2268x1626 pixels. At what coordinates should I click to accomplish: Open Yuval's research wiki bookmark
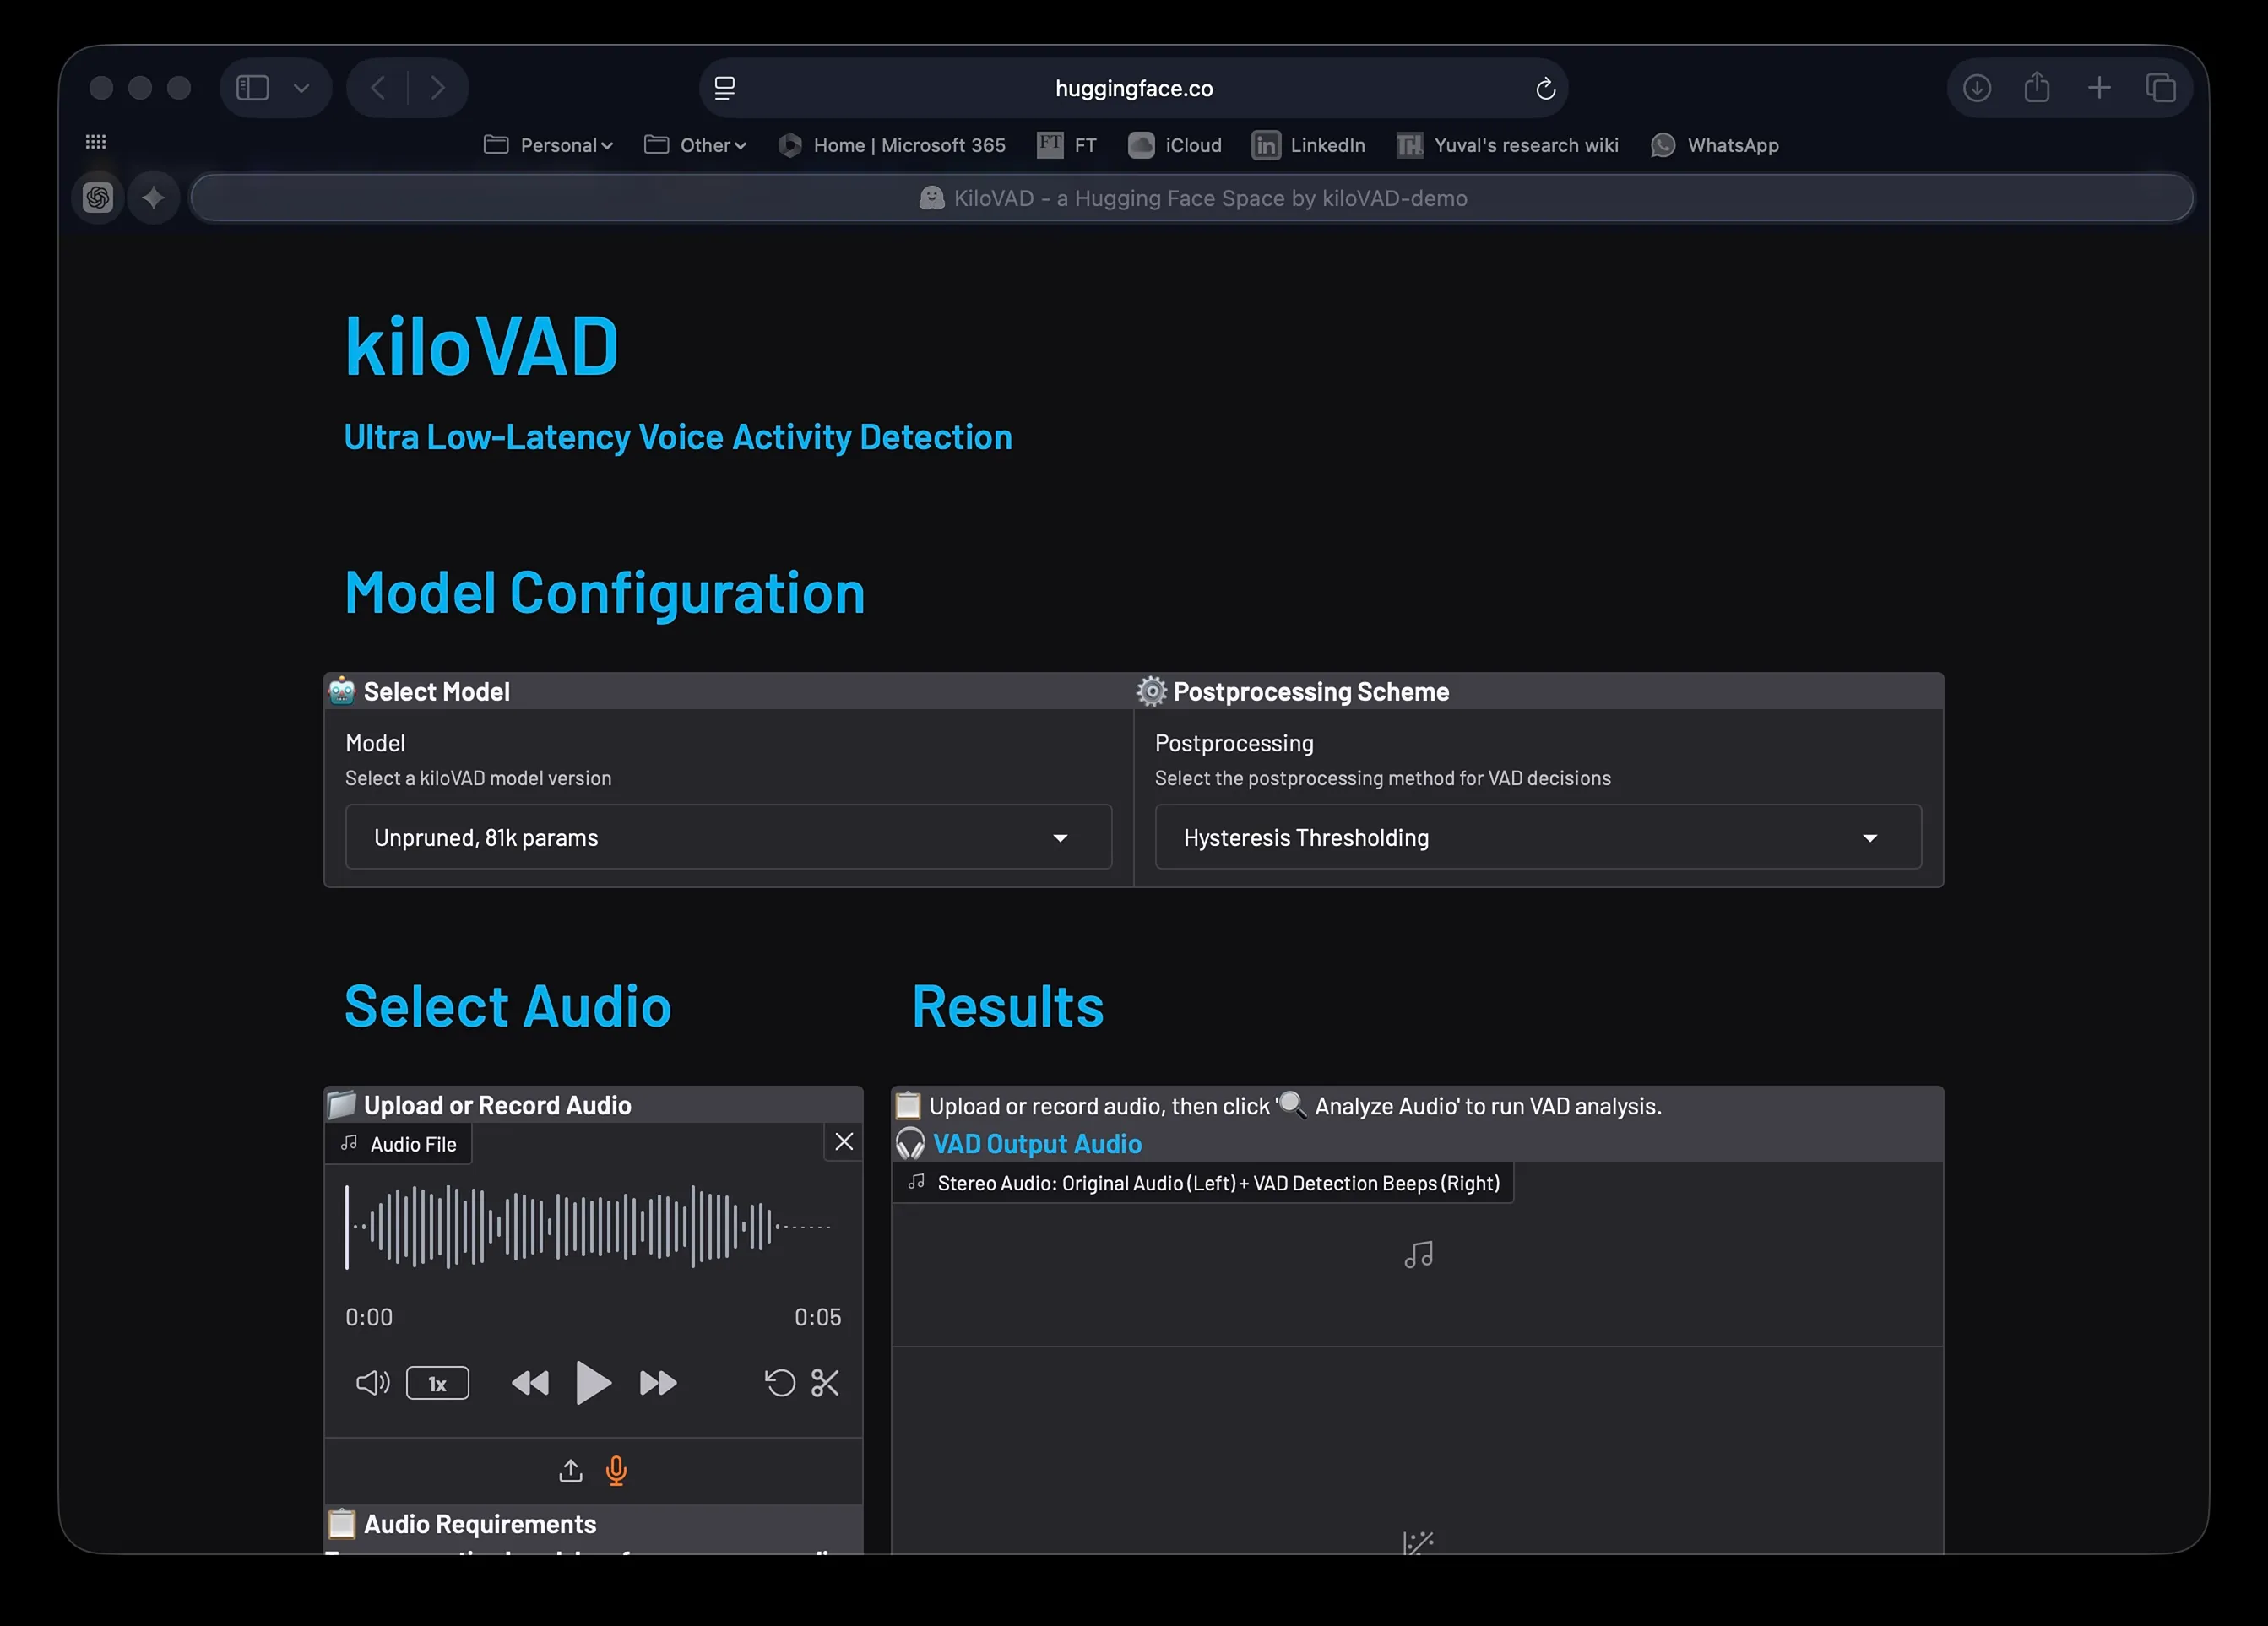1507,145
